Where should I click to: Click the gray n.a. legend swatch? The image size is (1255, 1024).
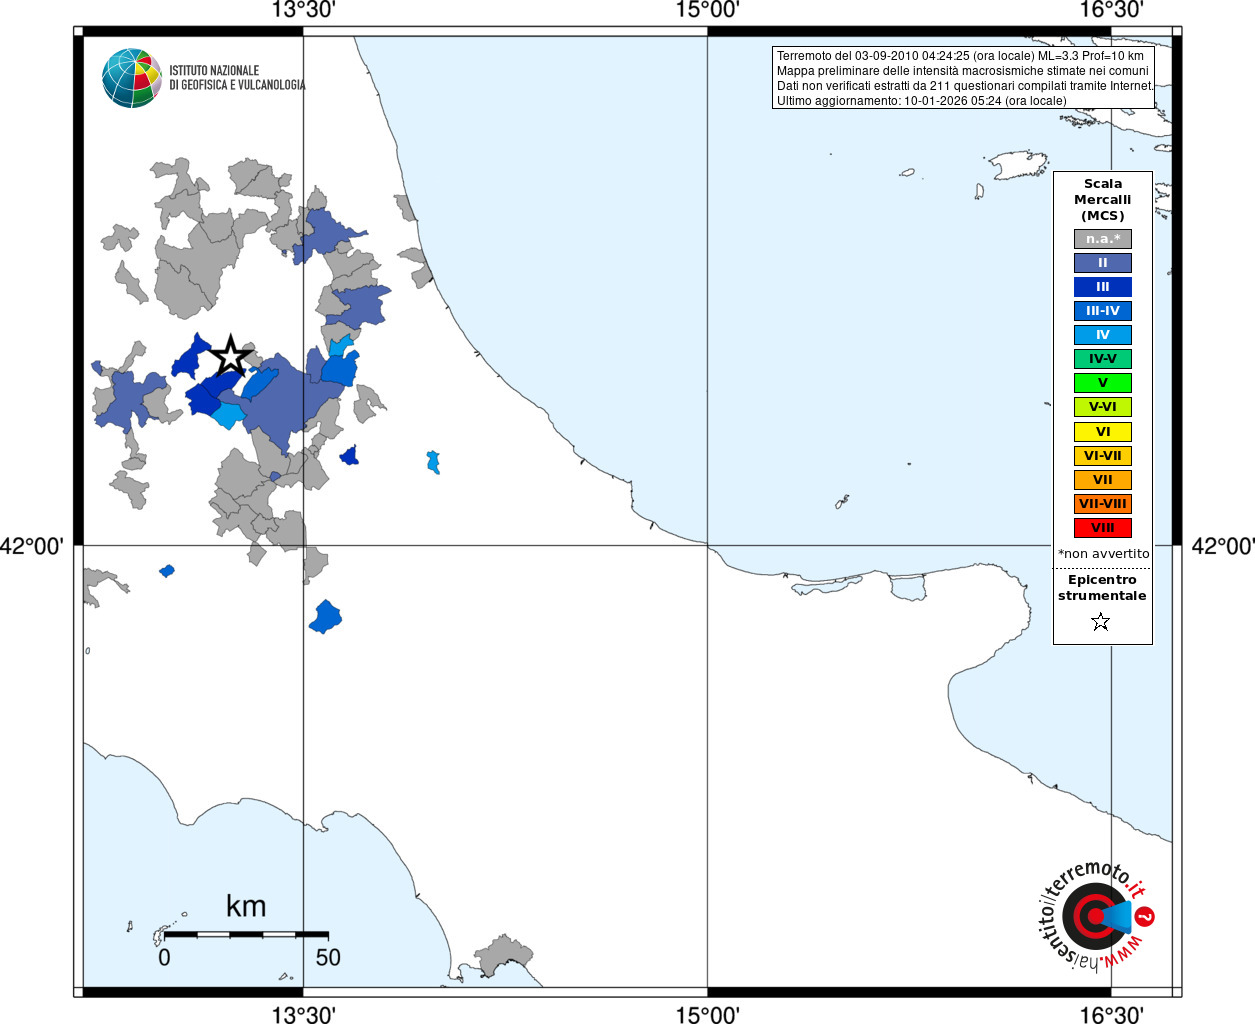coord(1102,239)
